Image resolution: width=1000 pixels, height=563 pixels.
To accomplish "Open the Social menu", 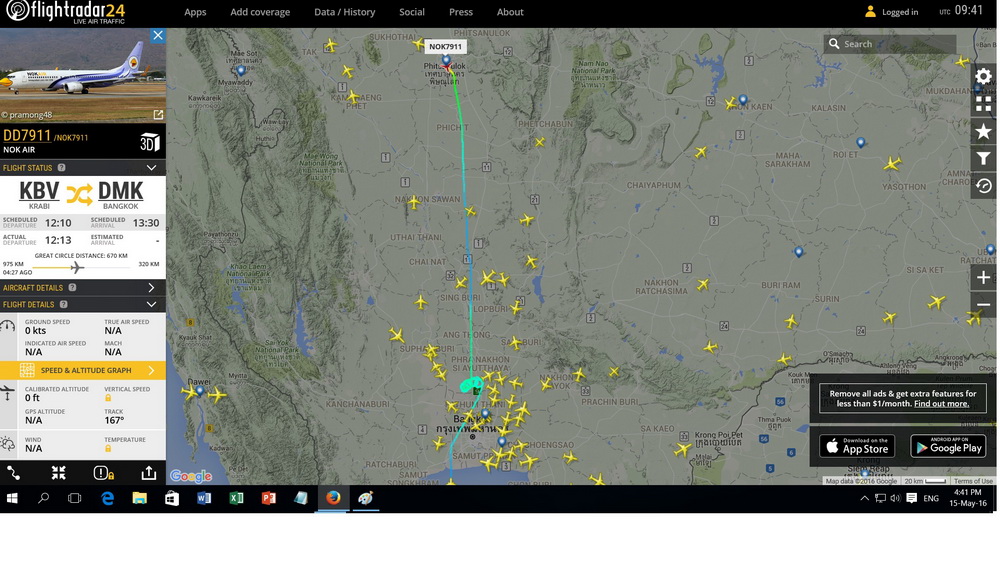I will coord(412,12).
